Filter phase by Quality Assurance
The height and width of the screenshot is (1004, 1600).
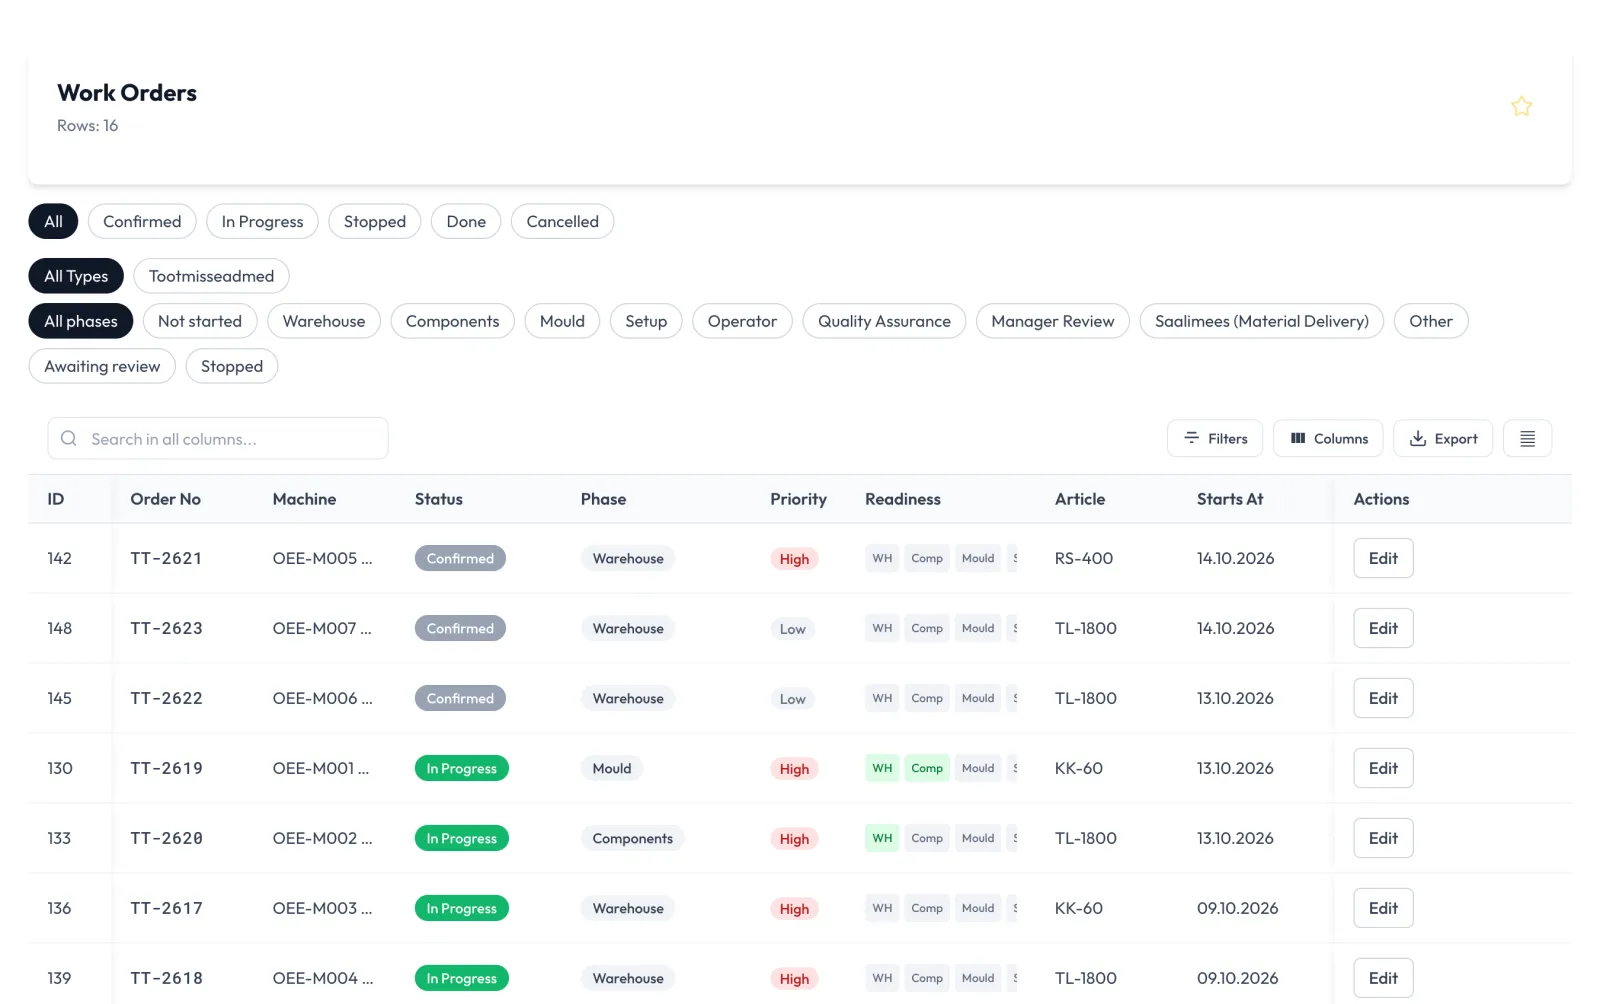click(x=884, y=321)
